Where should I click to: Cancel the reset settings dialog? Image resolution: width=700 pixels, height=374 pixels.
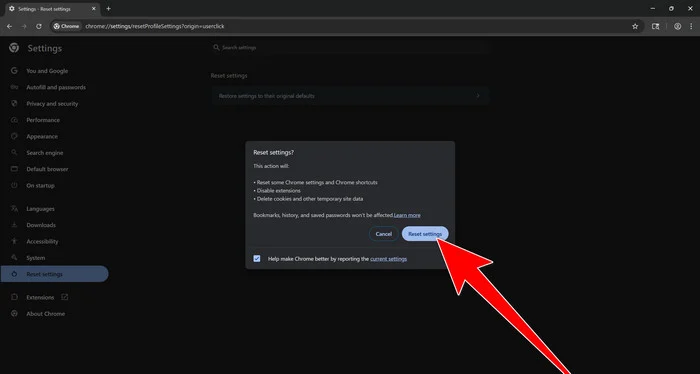(383, 234)
